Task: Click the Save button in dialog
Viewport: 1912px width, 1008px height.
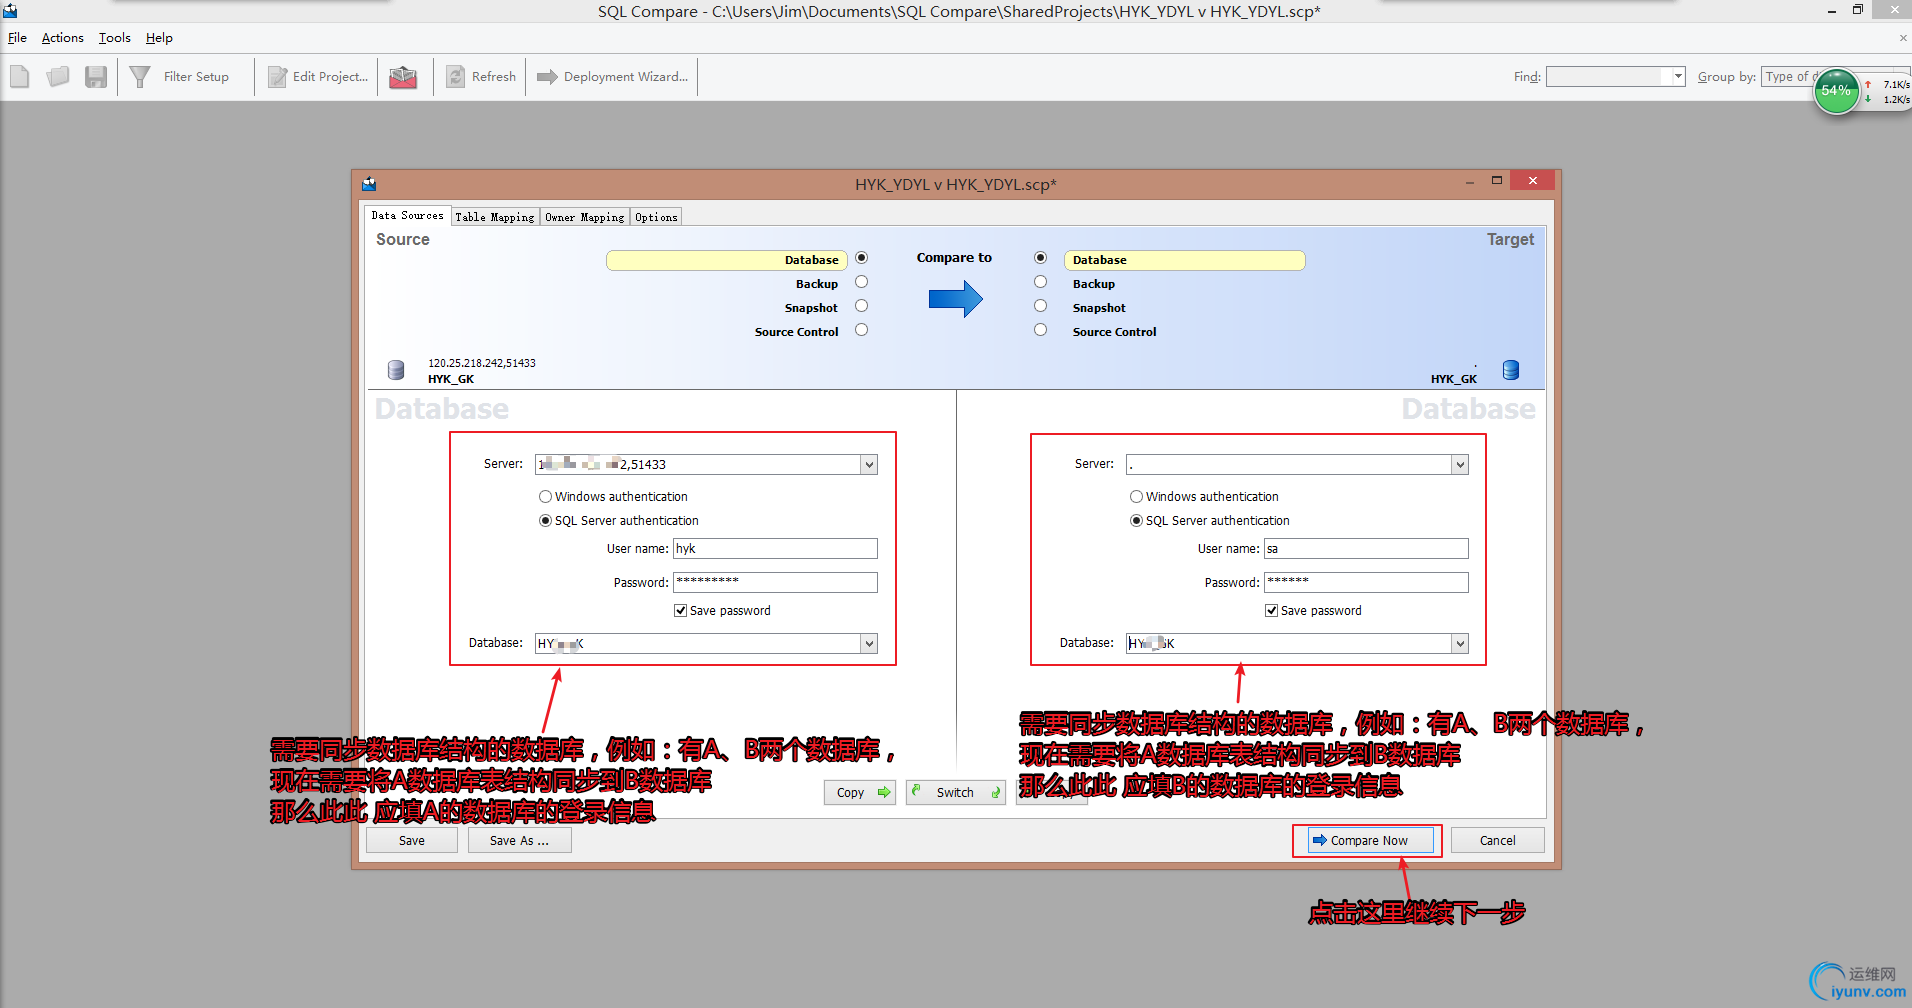Action: 412,841
